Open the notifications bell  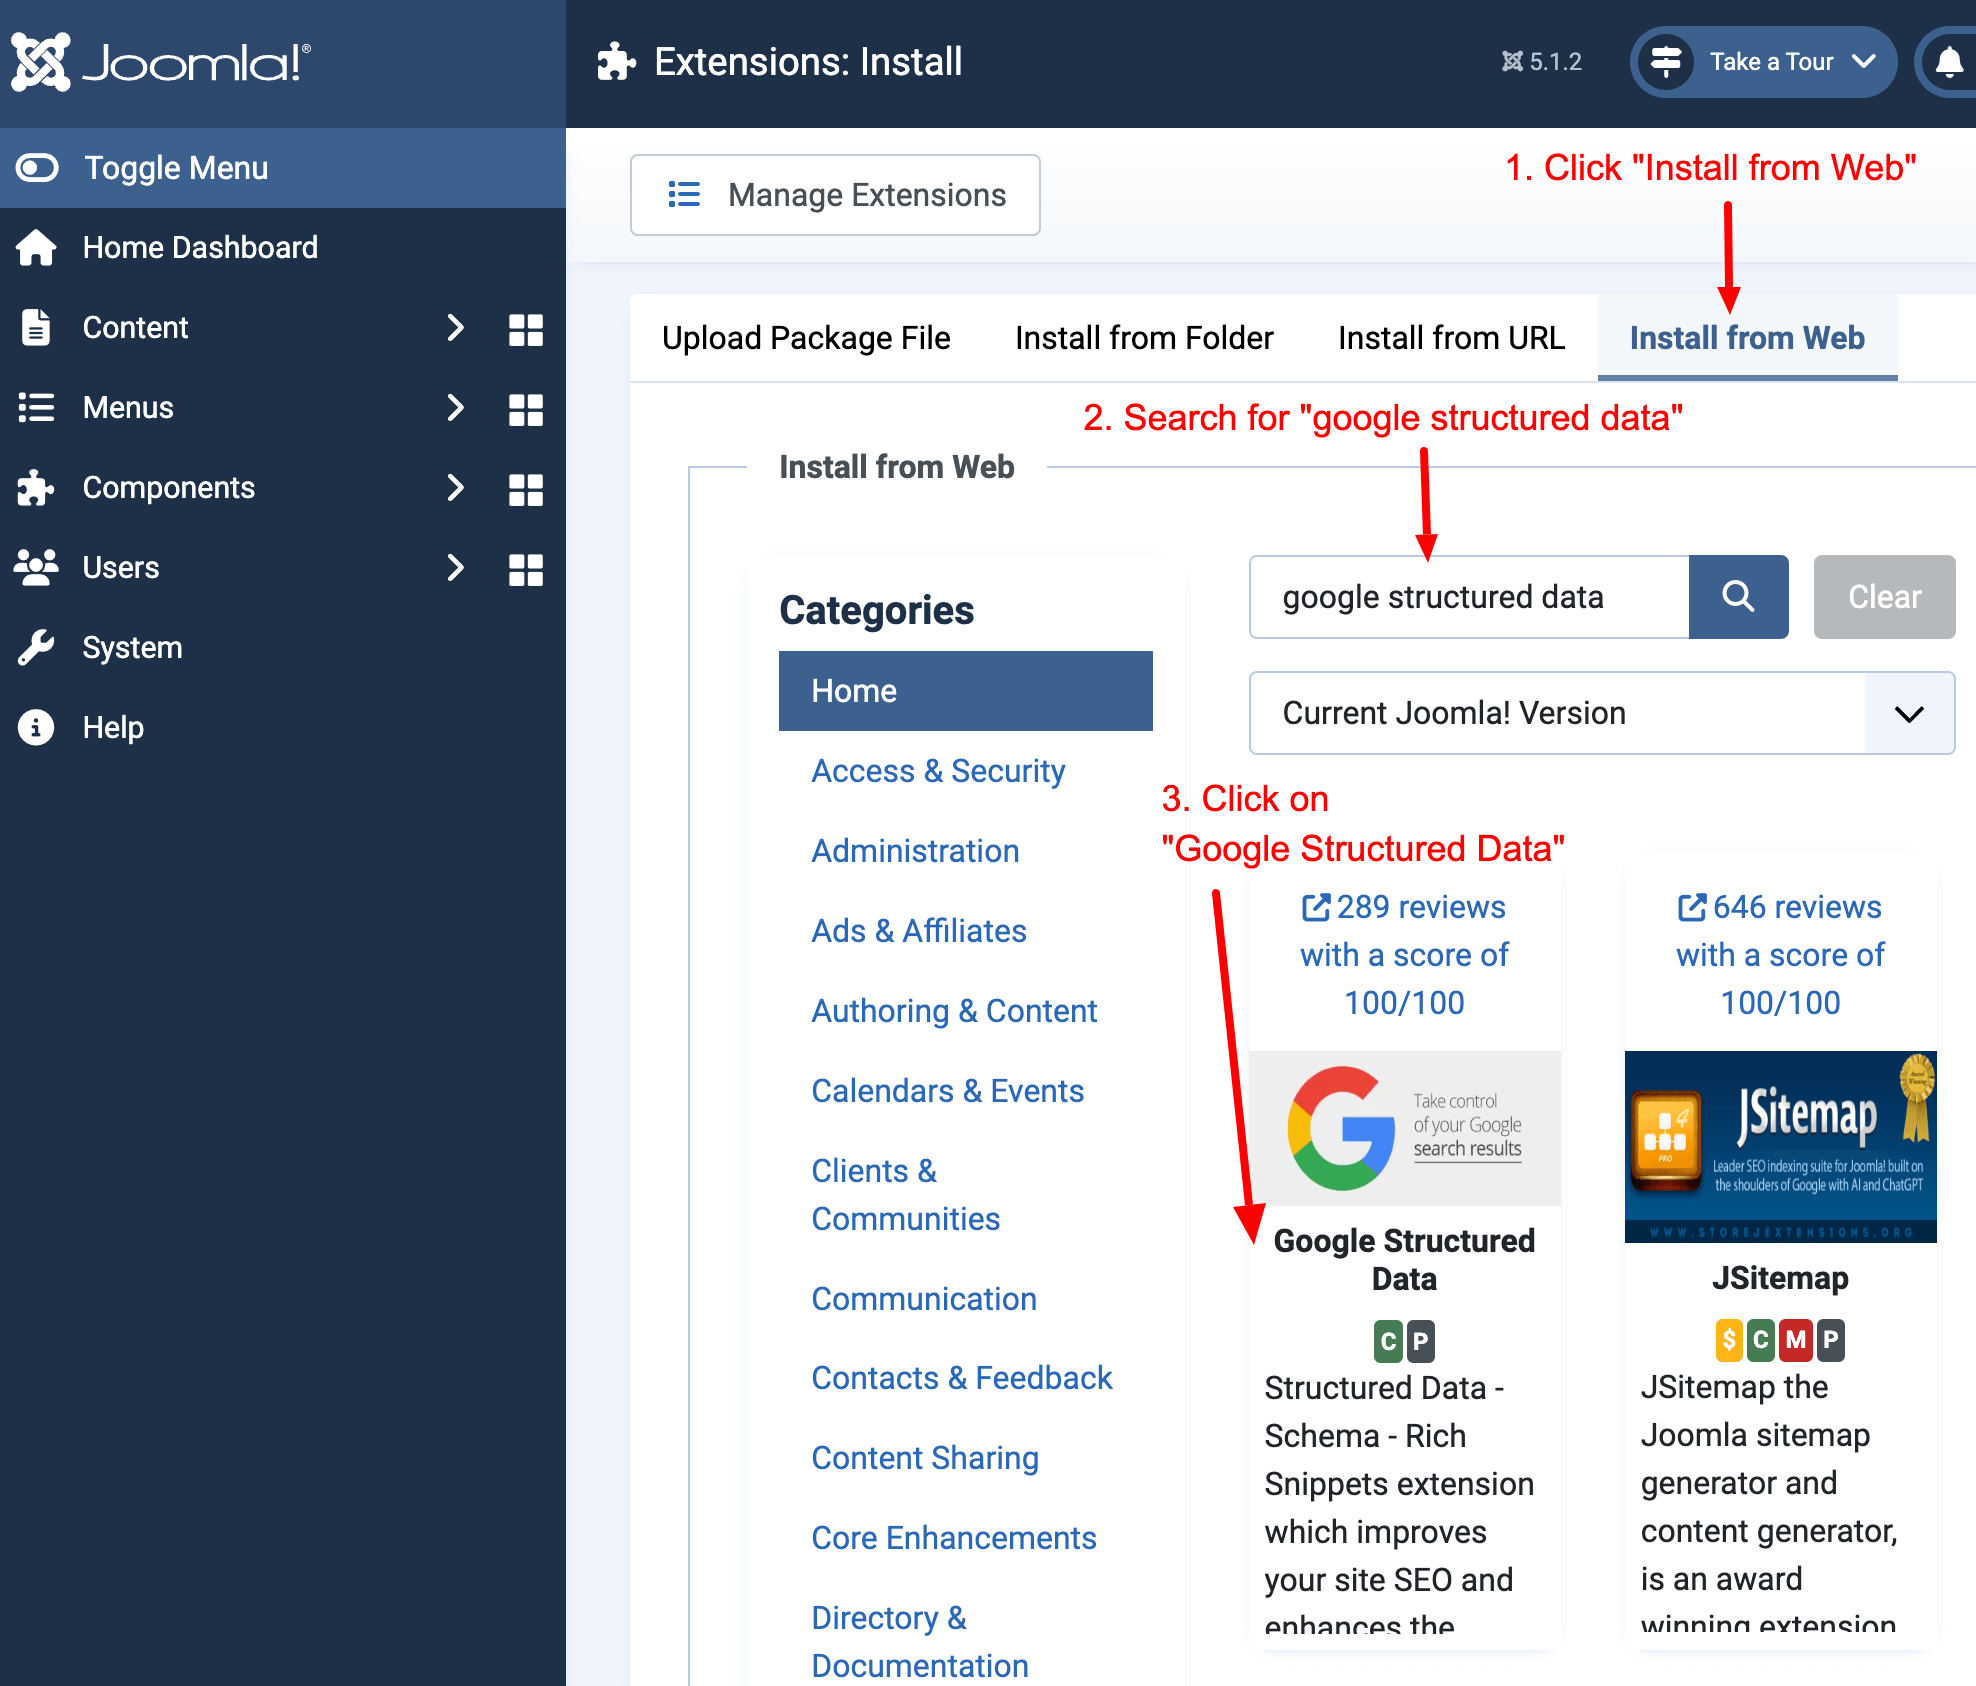pyautogui.click(x=1948, y=62)
